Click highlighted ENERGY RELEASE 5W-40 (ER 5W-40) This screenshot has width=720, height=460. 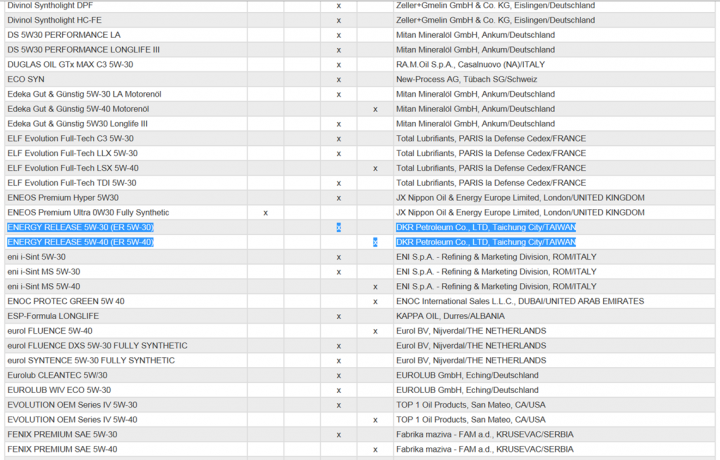pyautogui.click(x=80, y=242)
